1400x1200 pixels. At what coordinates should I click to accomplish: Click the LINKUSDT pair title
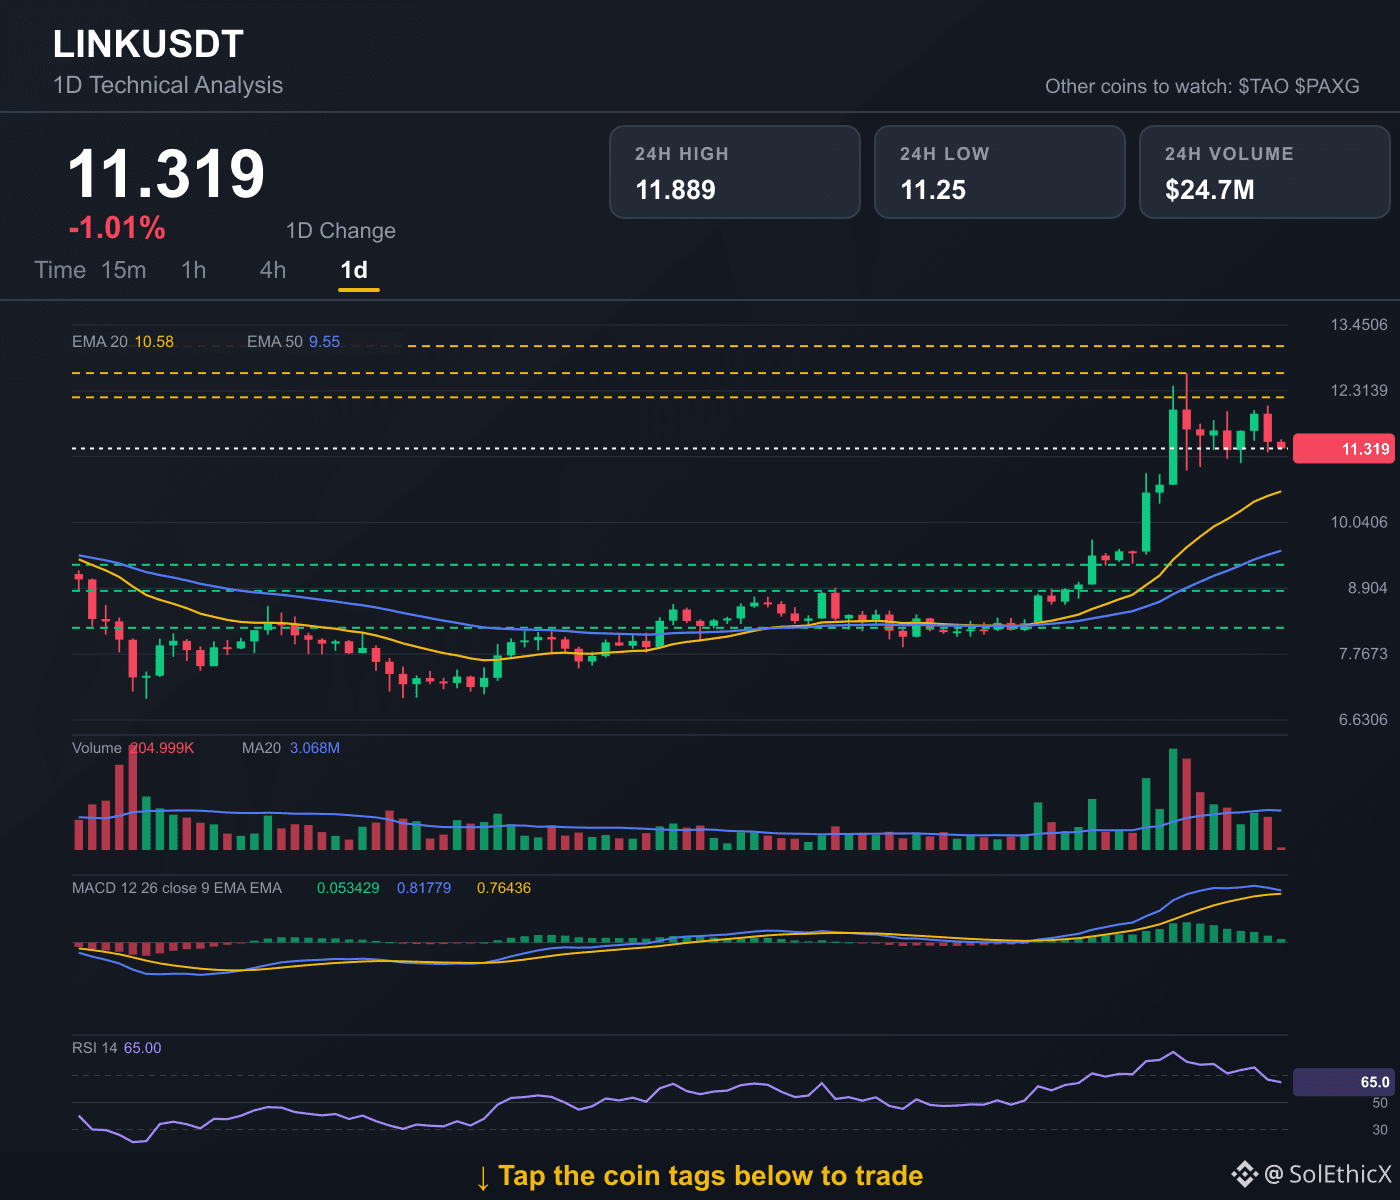(148, 44)
